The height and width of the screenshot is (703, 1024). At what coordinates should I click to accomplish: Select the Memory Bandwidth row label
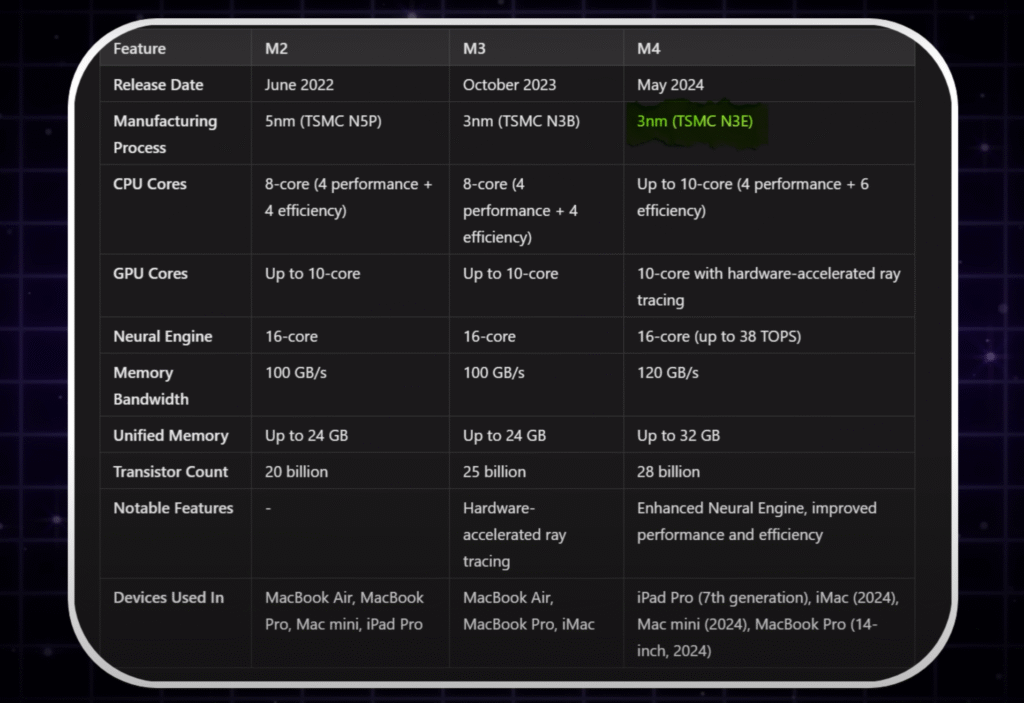point(151,386)
